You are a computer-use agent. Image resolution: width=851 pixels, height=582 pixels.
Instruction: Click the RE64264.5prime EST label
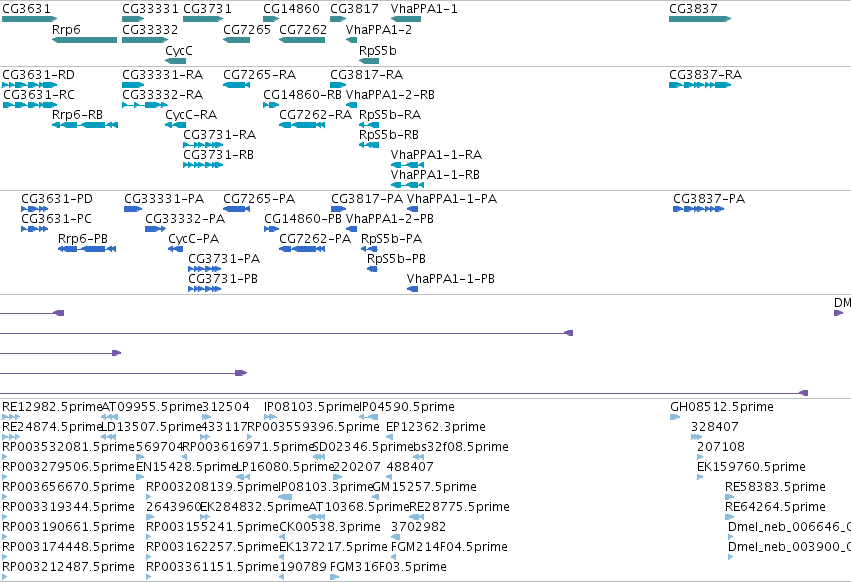776,507
